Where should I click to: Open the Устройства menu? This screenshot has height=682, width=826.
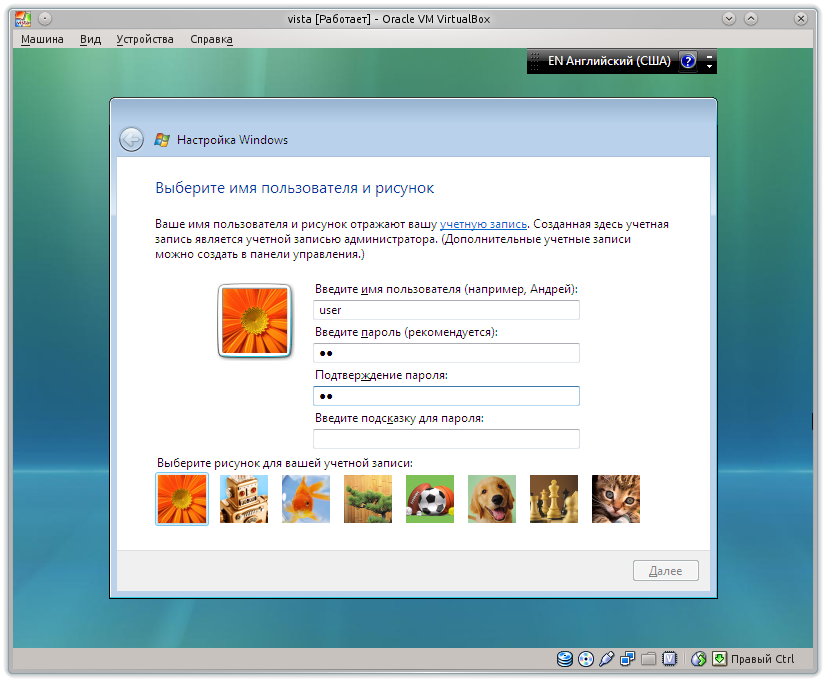pyautogui.click(x=143, y=39)
